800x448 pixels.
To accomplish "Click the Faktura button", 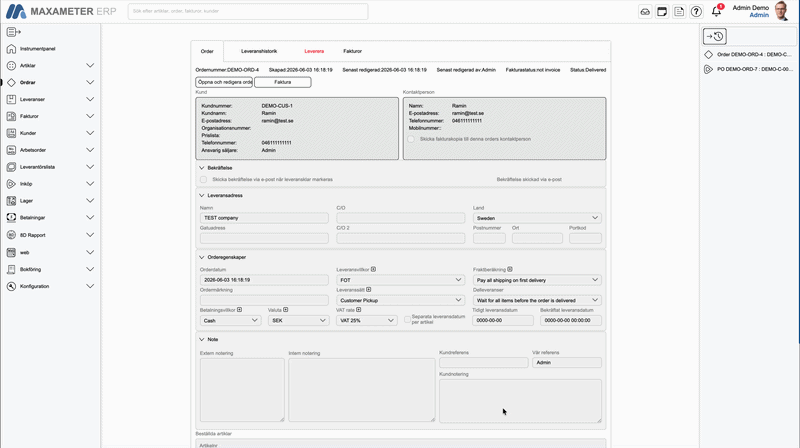I will pyautogui.click(x=283, y=82).
